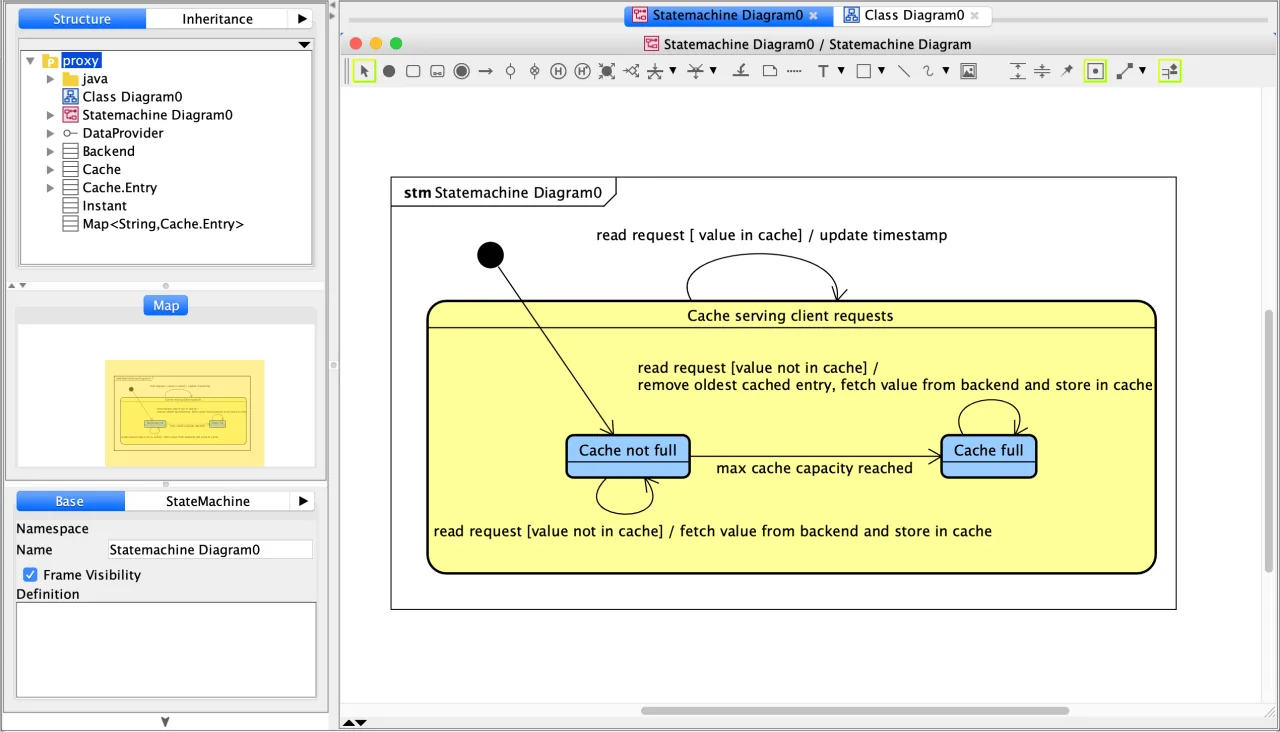1280x732 pixels.
Task: Select the Cache full state
Action: [989, 456]
